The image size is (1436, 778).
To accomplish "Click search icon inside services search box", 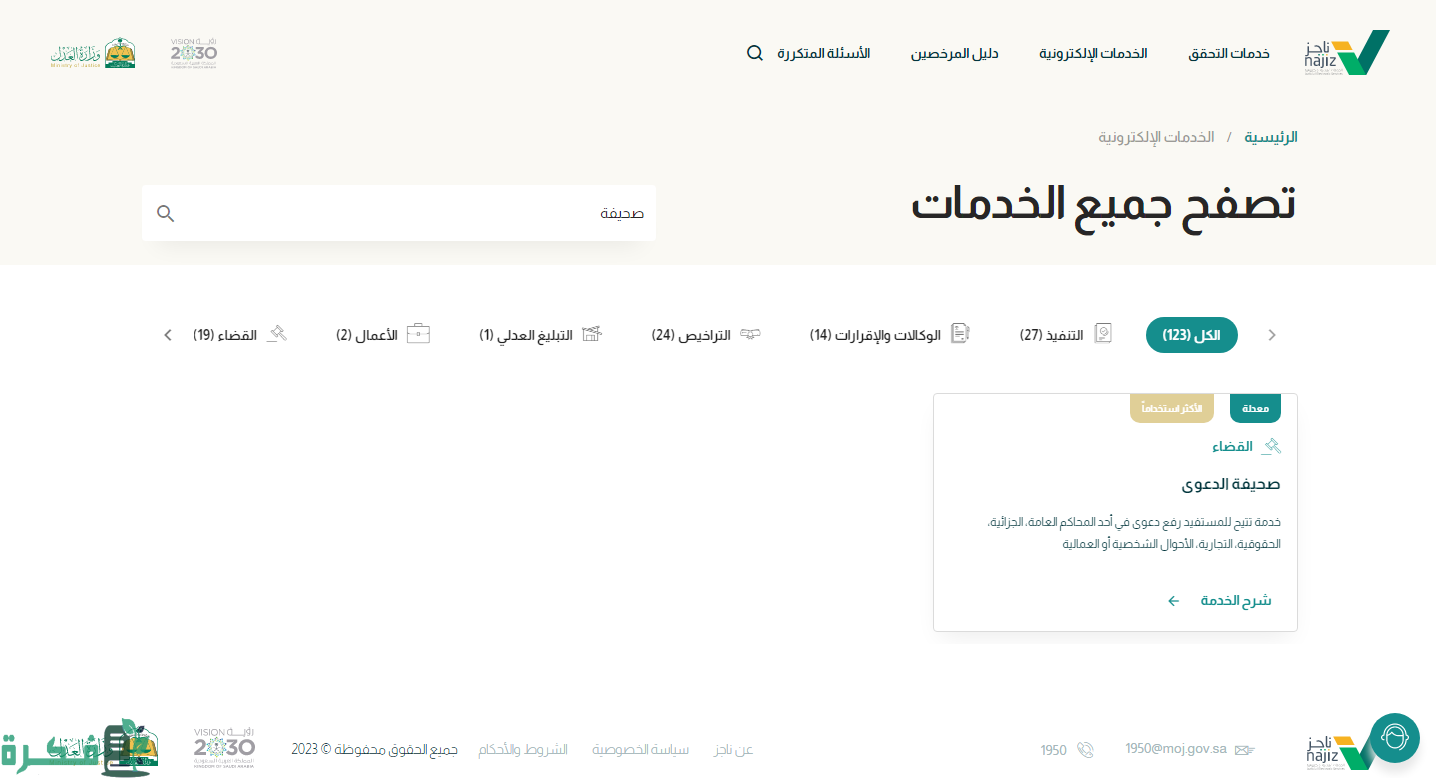I will (x=166, y=213).
